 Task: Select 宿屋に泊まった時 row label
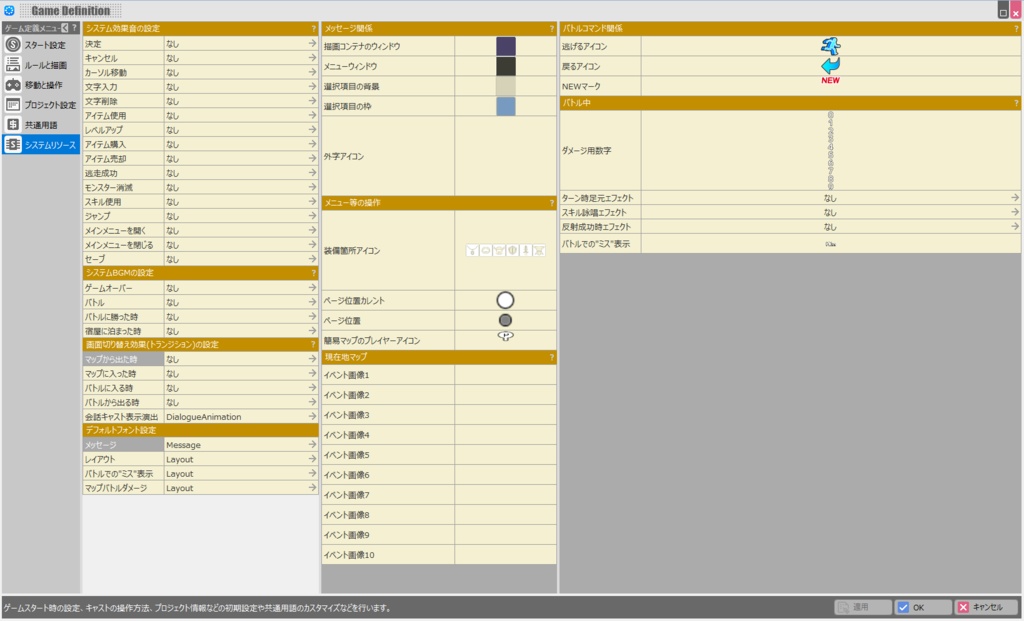pyautogui.click(x=113, y=331)
